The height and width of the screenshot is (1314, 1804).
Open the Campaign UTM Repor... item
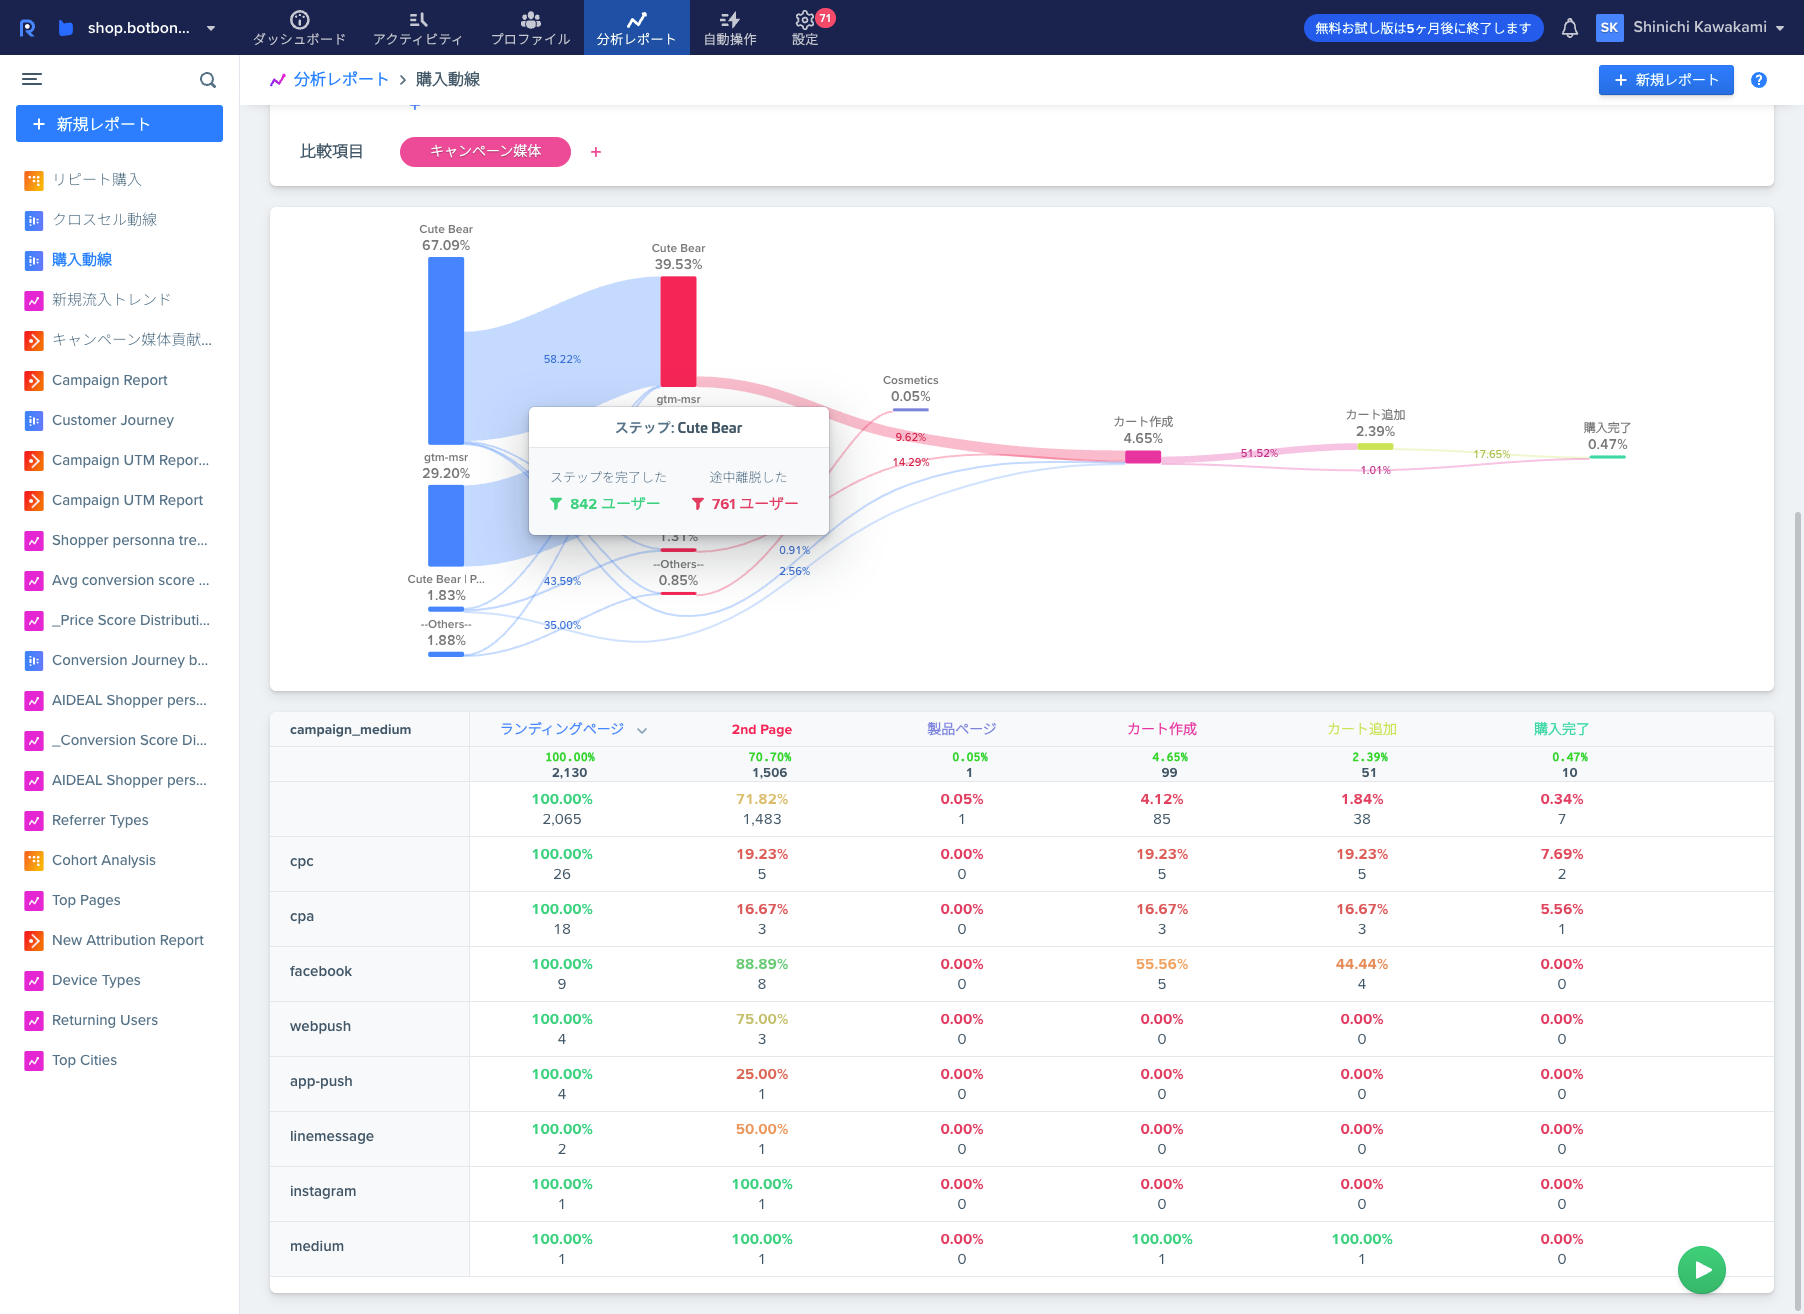coord(130,460)
